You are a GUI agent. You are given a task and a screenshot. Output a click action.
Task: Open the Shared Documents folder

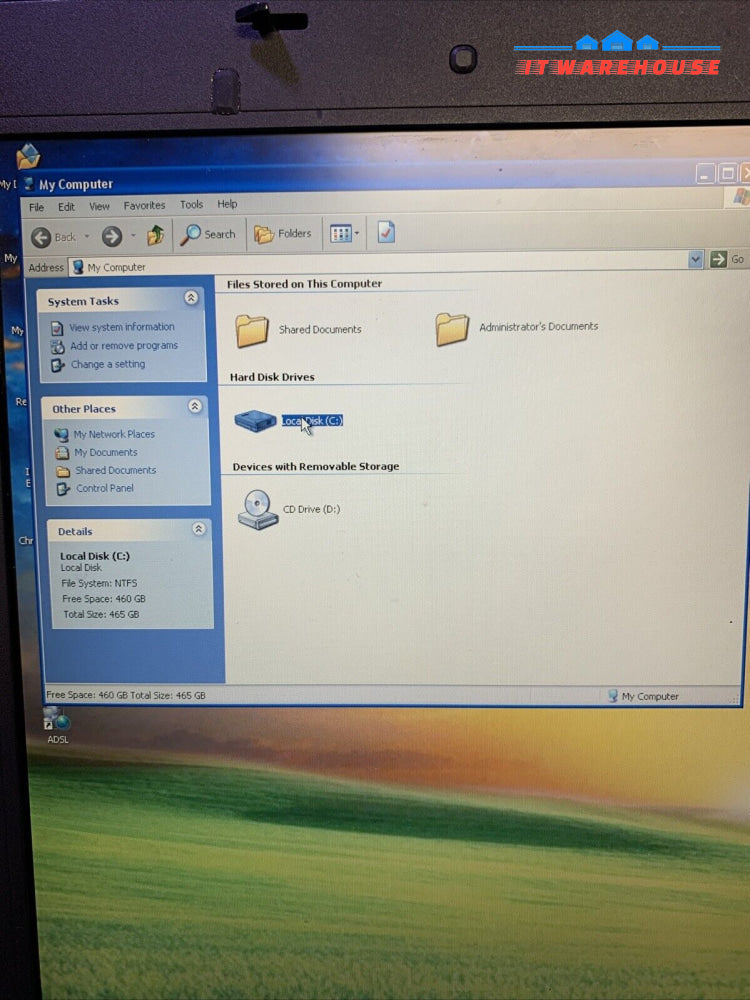click(252, 329)
